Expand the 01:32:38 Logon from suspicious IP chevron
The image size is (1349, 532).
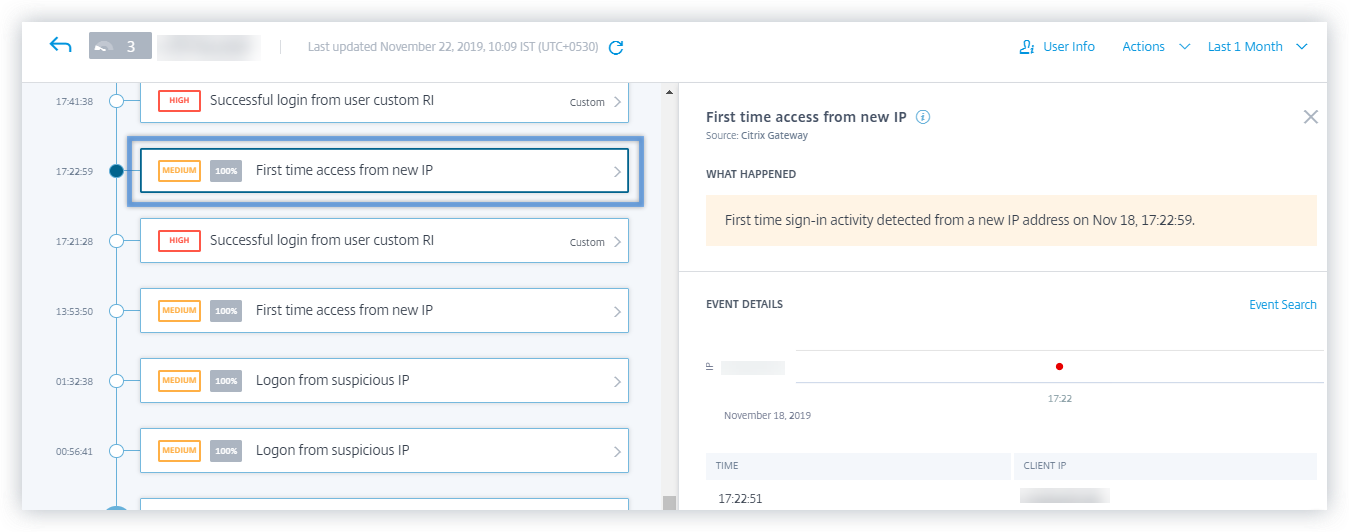(617, 382)
